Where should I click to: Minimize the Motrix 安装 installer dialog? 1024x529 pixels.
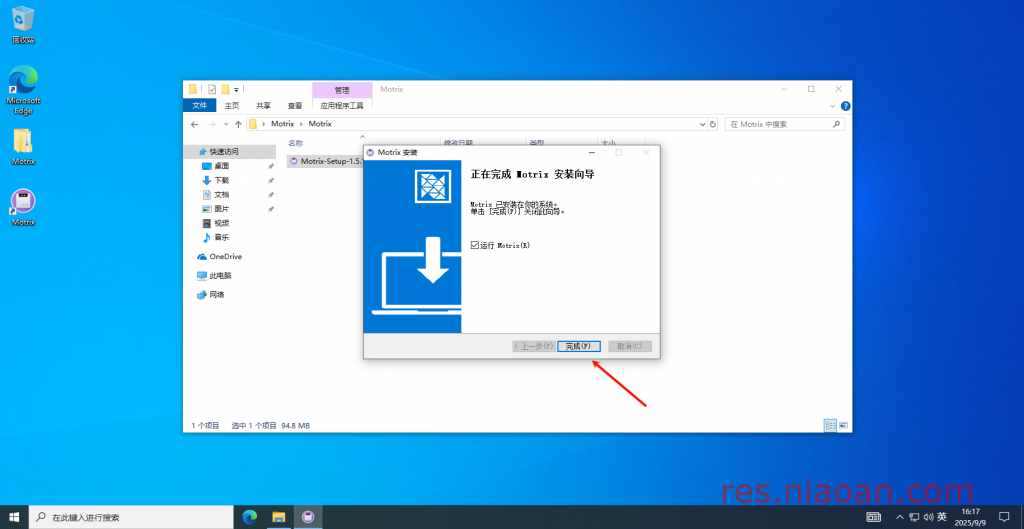[591, 152]
